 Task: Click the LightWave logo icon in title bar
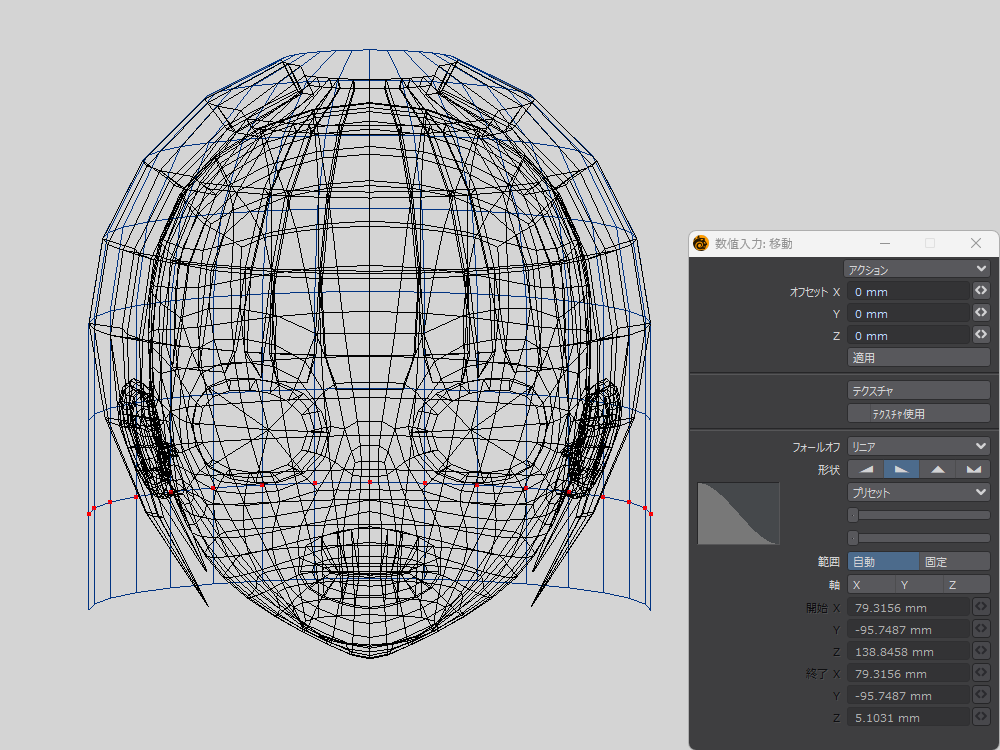point(702,243)
